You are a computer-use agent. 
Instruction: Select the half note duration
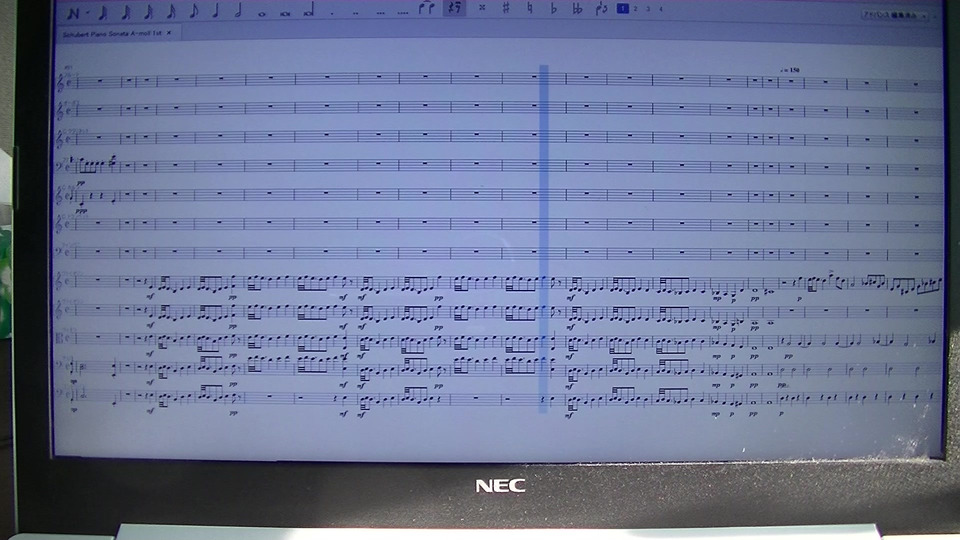239,10
